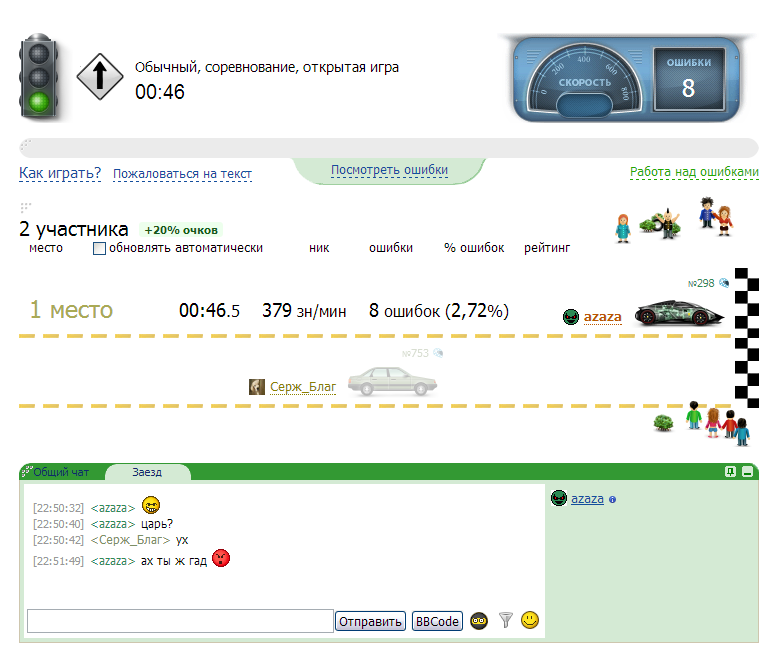Open info icon beside azaza in chat list
Viewport: 777px width, 655px height.
coord(612,499)
